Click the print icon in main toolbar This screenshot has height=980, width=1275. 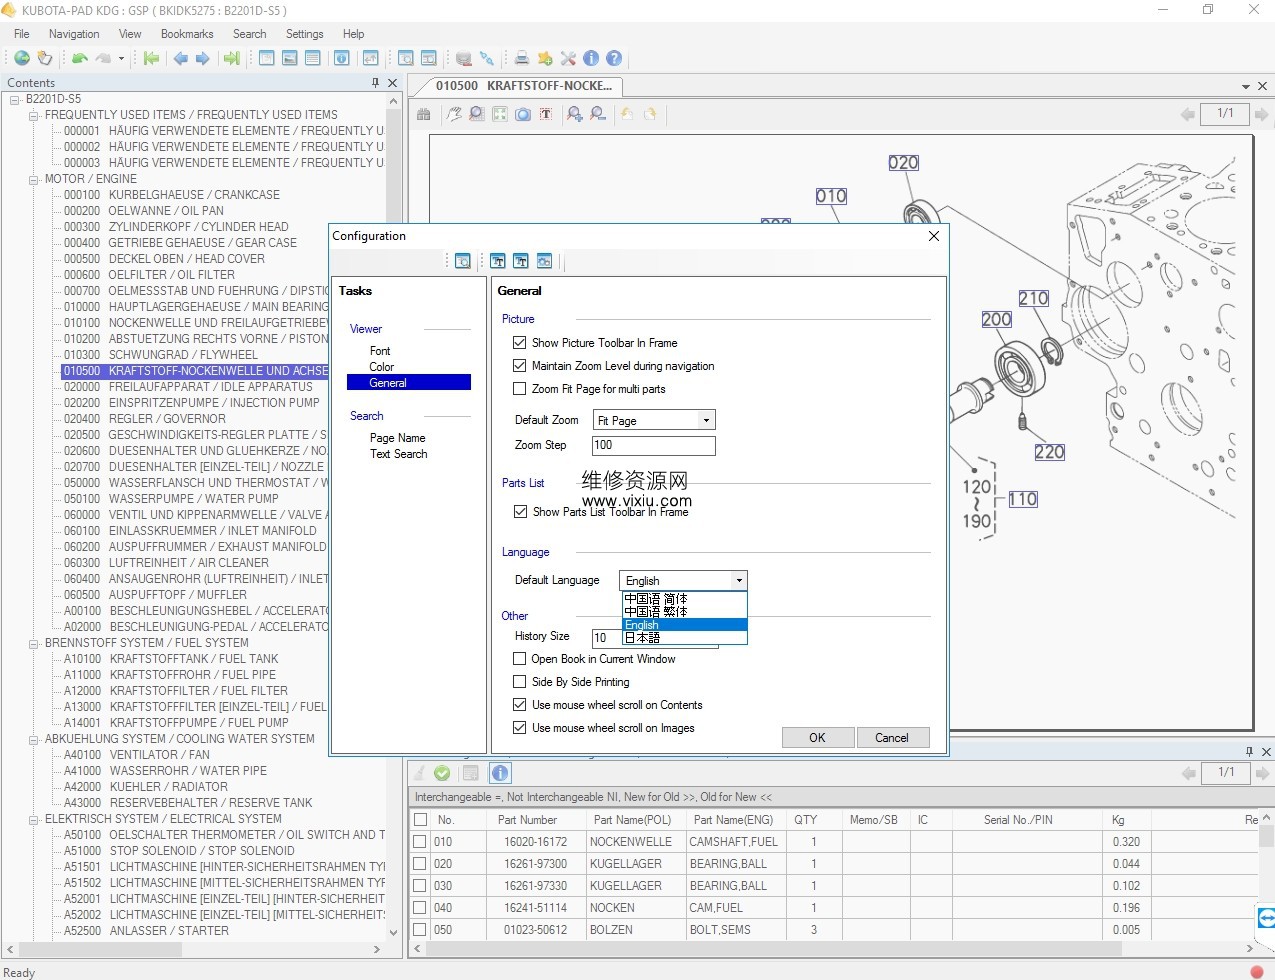tap(521, 58)
